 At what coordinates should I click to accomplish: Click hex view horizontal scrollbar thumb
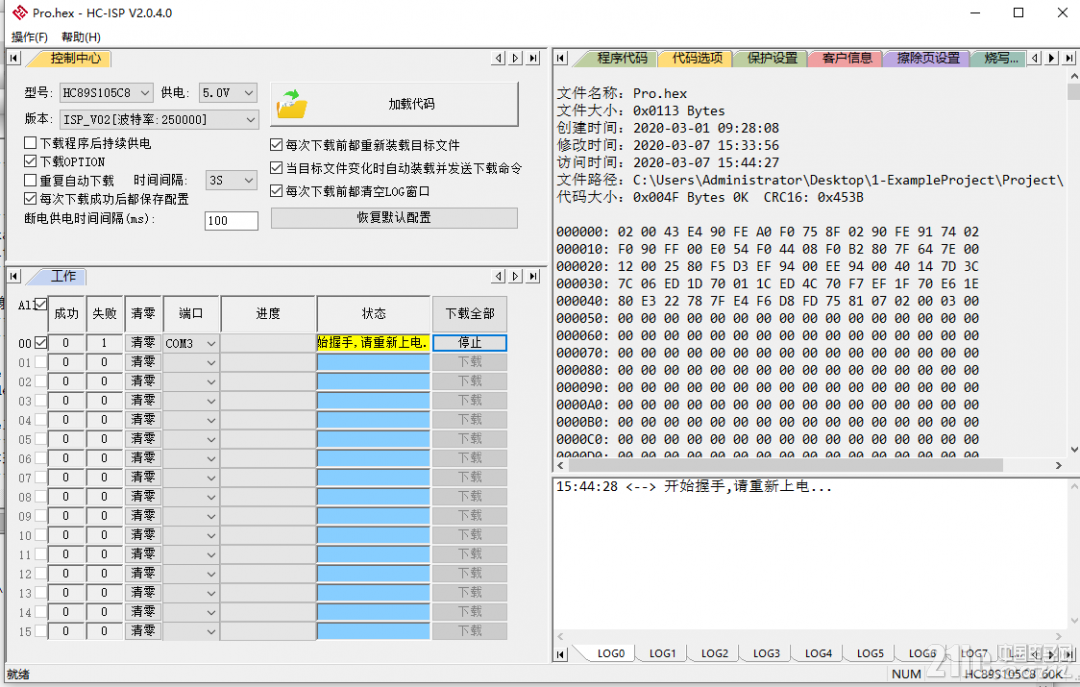(785, 466)
